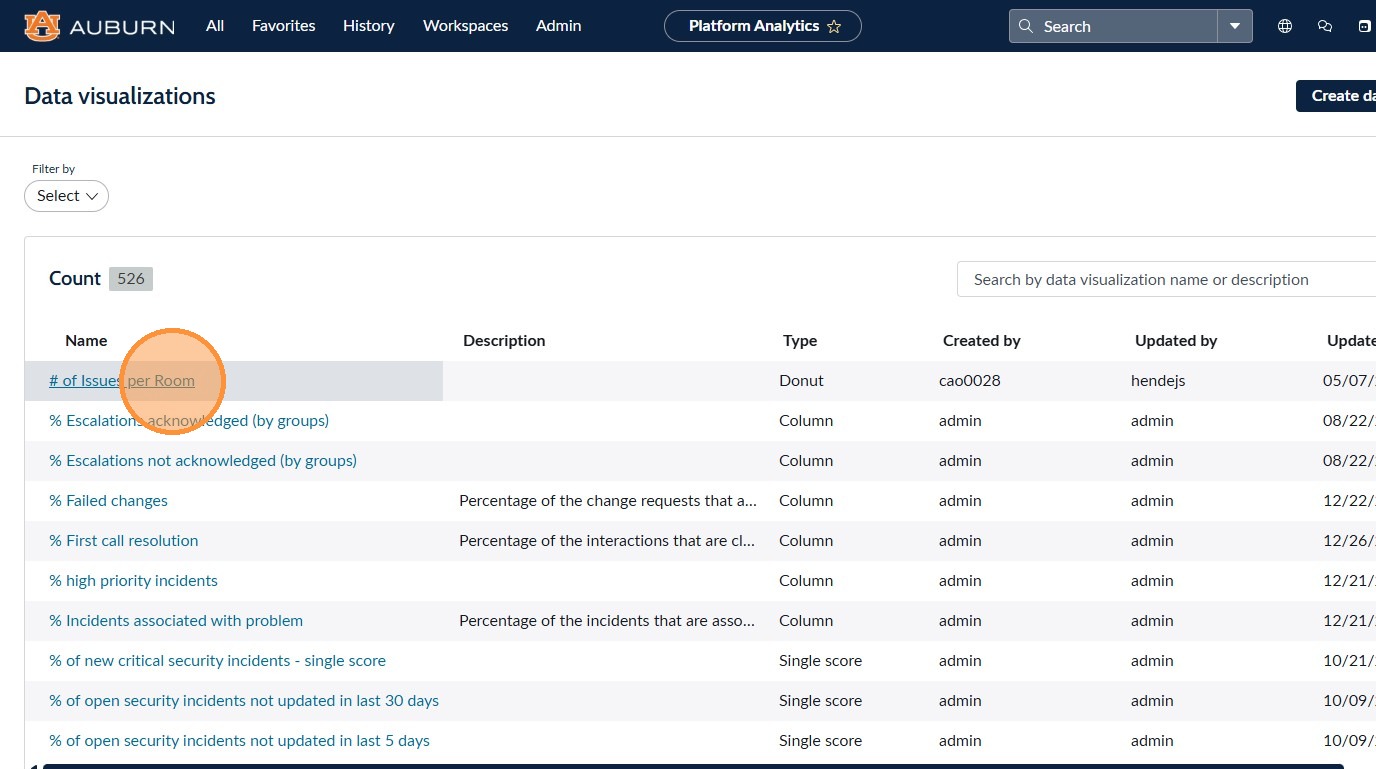Open the Workspaces menu
The width and height of the screenshot is (1376, 769).
pos(465,26)
